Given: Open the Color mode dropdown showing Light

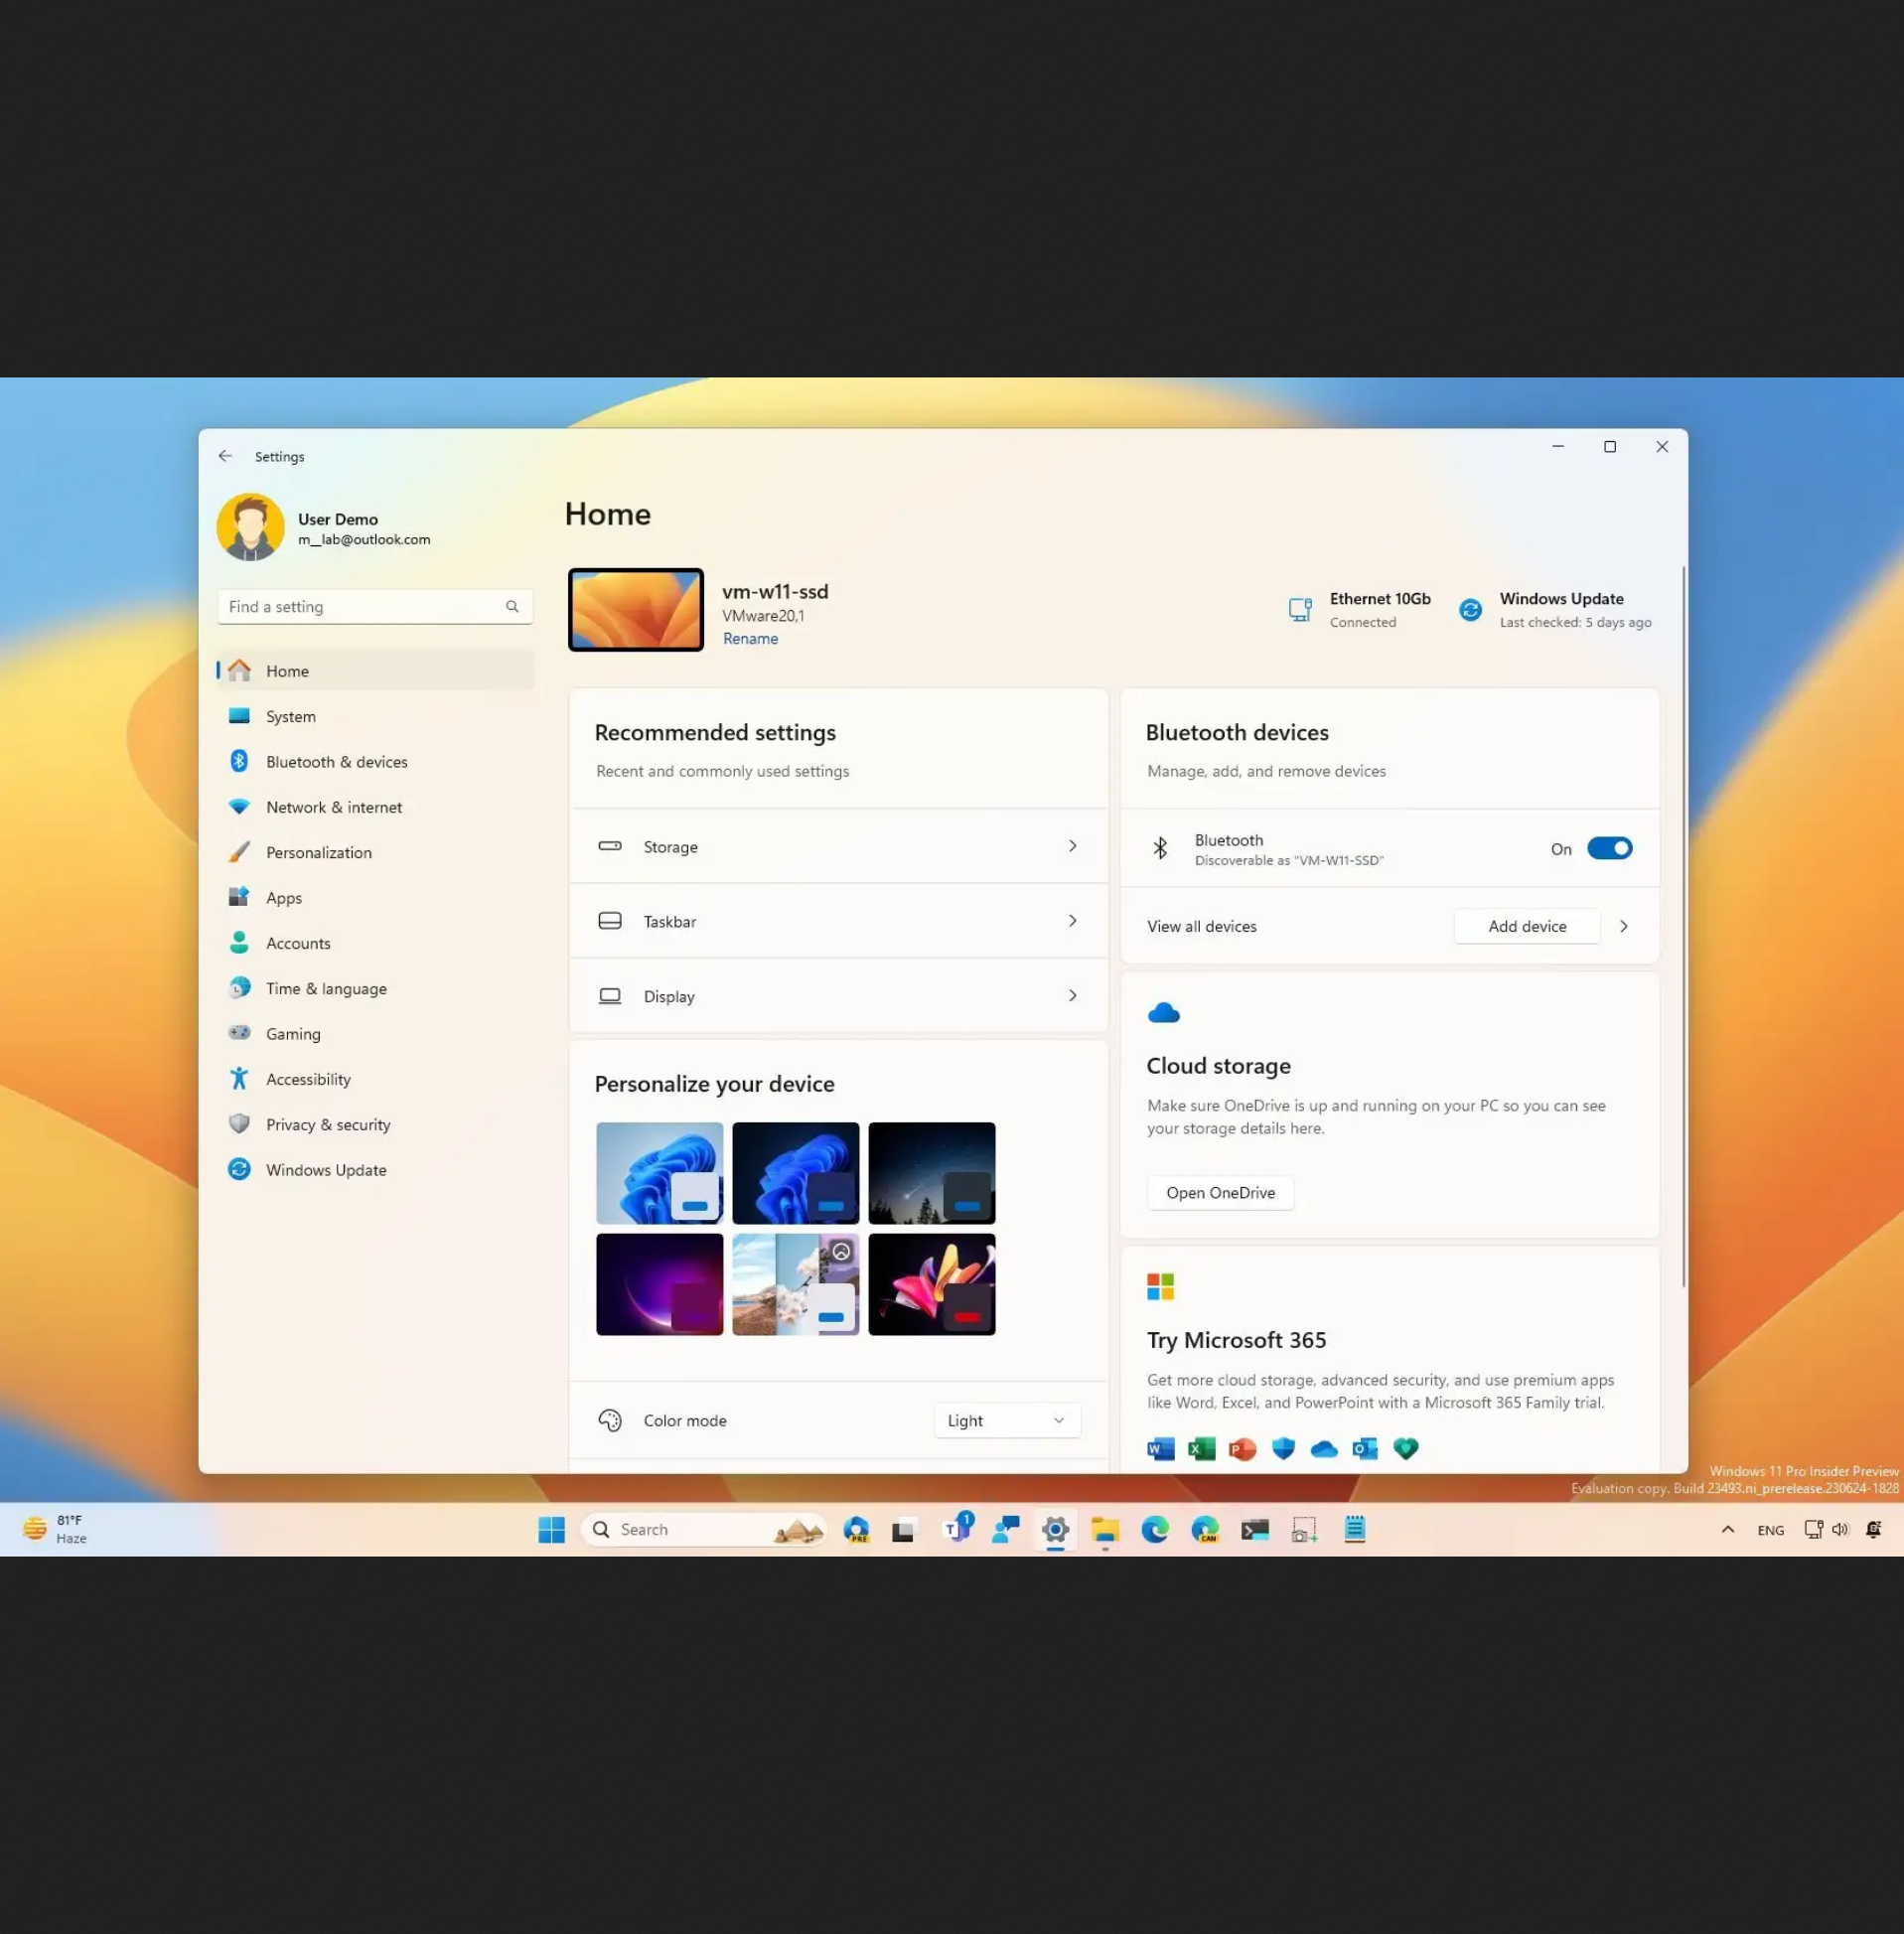Looking at the screenshot, I should [x=1007, y=1420].
